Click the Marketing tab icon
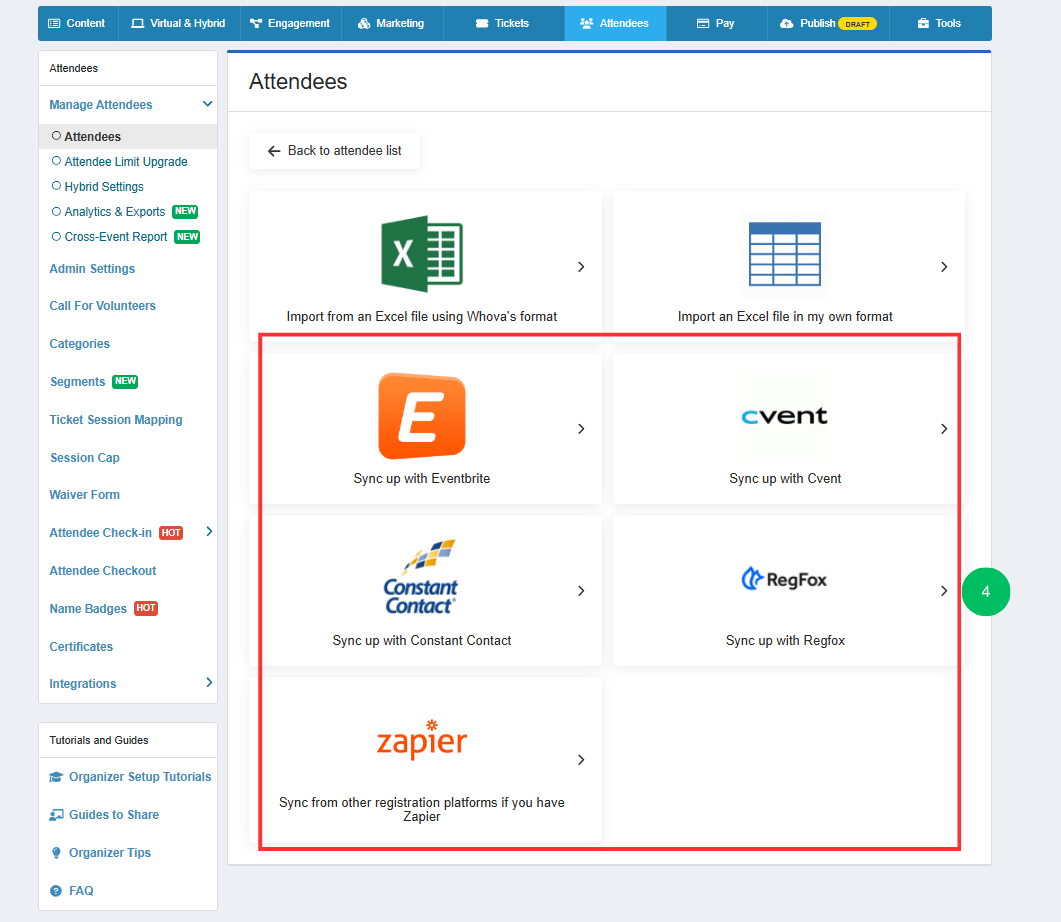The height and width of the screenshot is (922, 1061). tap(364, 24)
